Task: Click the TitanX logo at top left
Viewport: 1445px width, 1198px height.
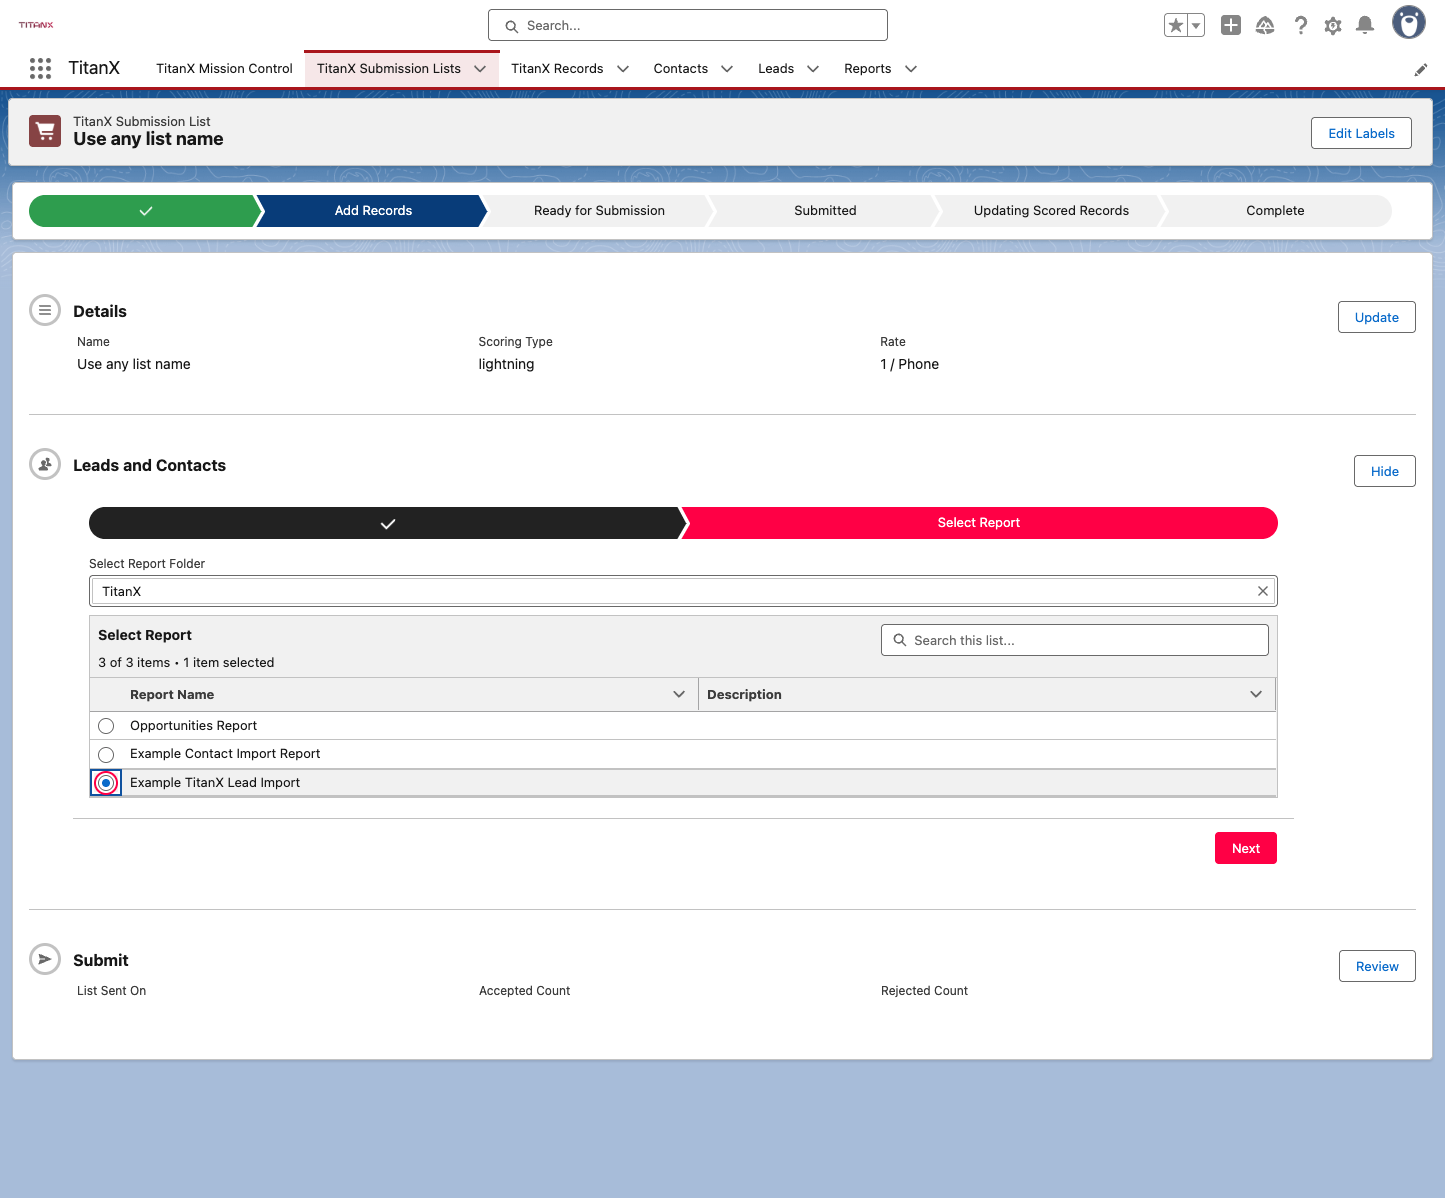Action: pos(36,25)
